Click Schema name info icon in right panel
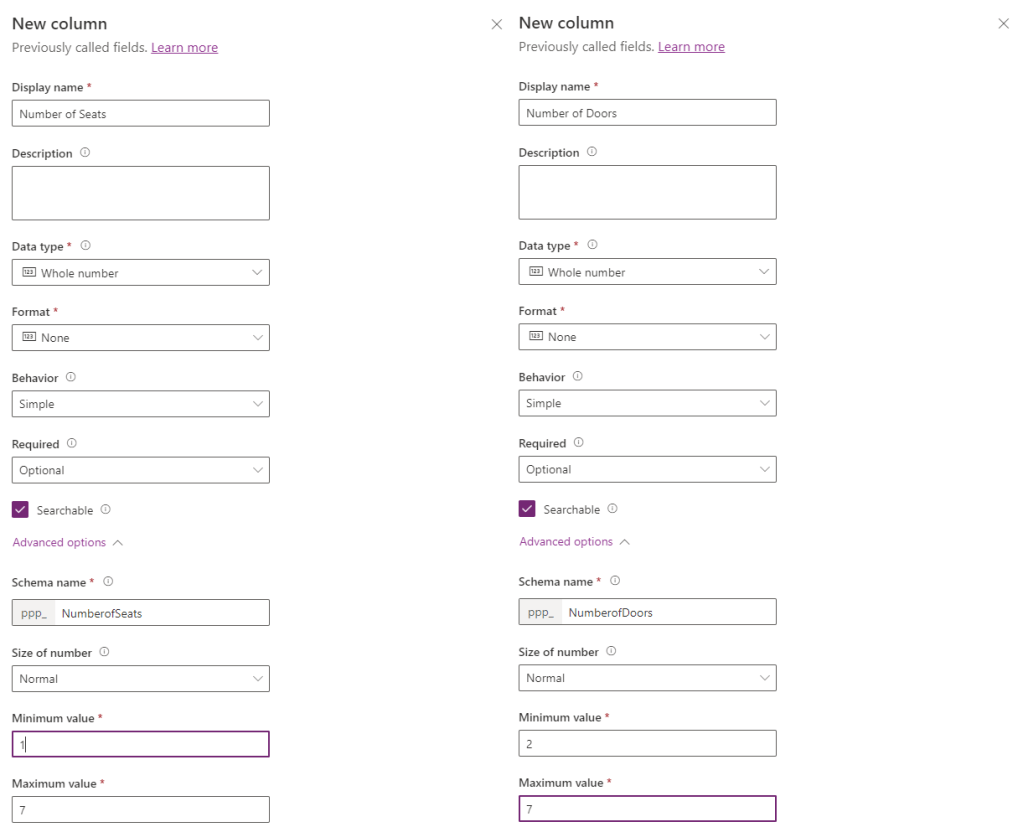Screen dimensions: 1023x827 pos(615,581)
